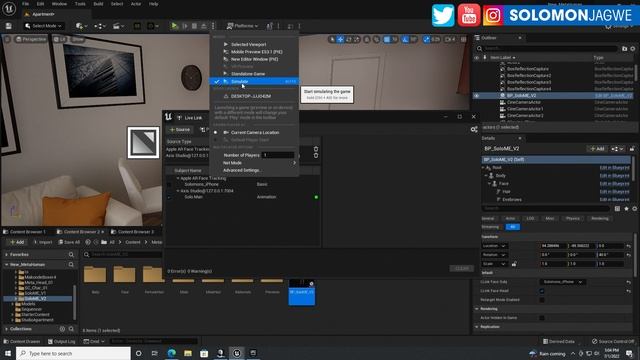The image size is (640, 360).
Task: Open camera speed setting in viewport
Action: pos(449,39)
